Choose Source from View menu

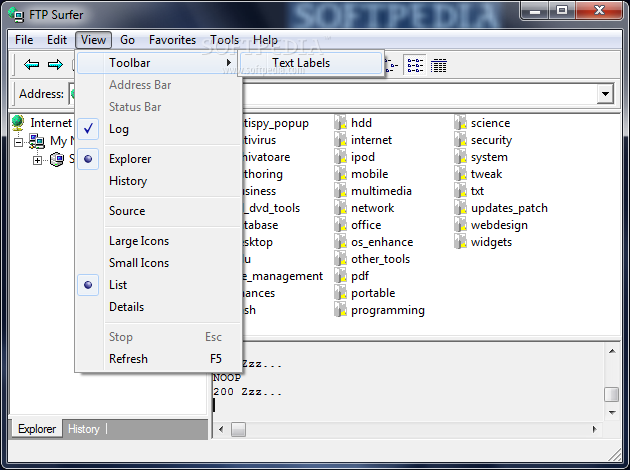pyautogui.click(x=159, y=211)
